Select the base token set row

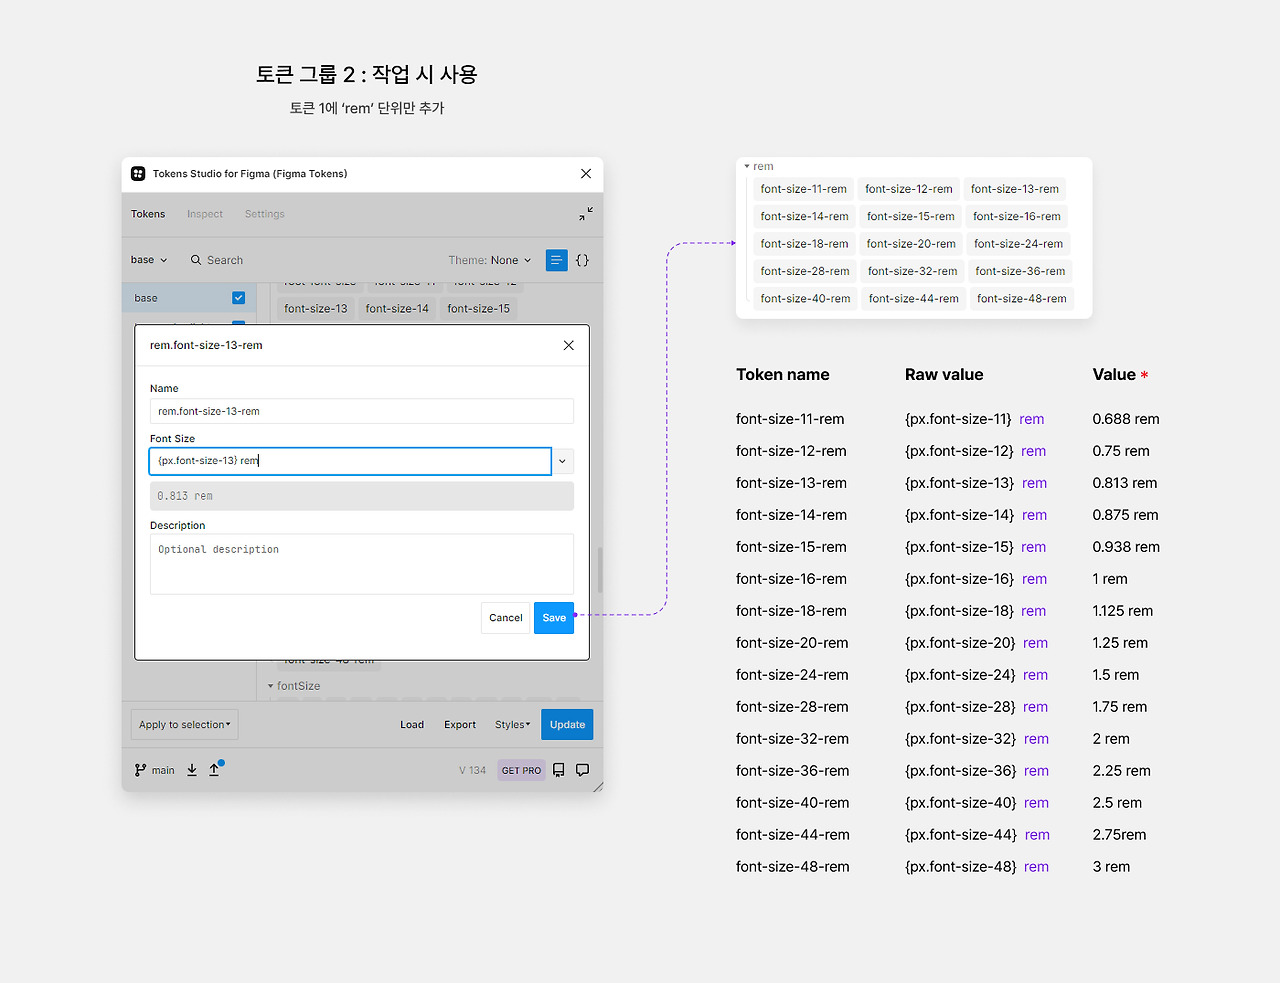tap(189, 298)
